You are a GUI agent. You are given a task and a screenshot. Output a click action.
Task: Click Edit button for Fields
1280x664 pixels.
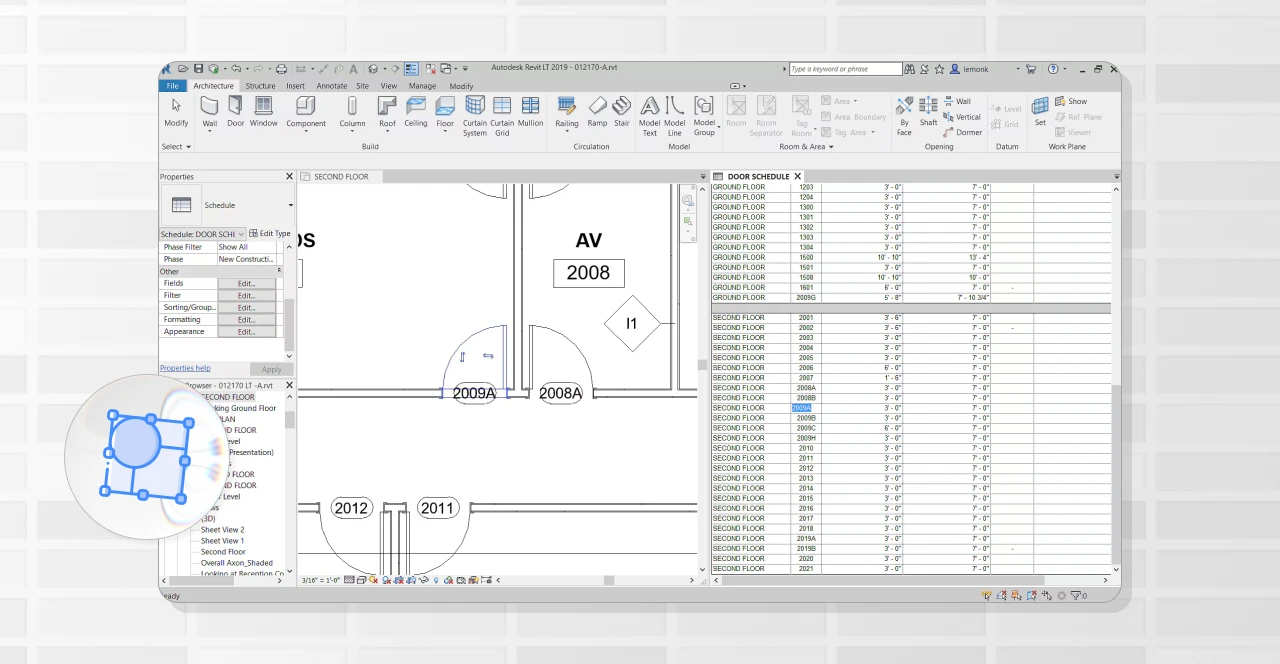[x=247, y=284]
